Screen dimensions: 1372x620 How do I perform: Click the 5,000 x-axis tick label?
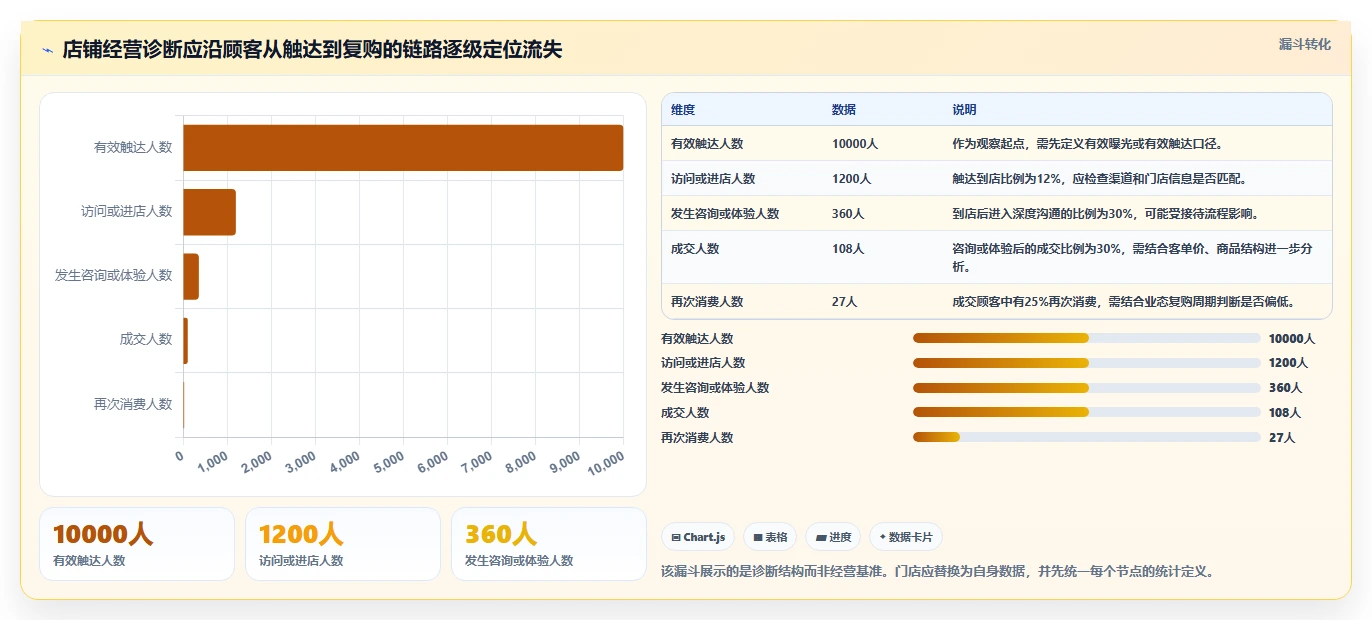(389, 463)
